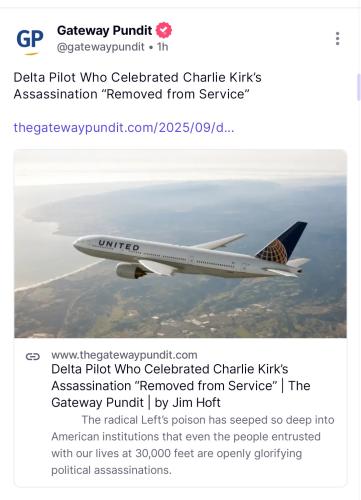The image size is (361, 500).
Task: Click the chain link icon in the preview card
Action: tap(33, 357)
